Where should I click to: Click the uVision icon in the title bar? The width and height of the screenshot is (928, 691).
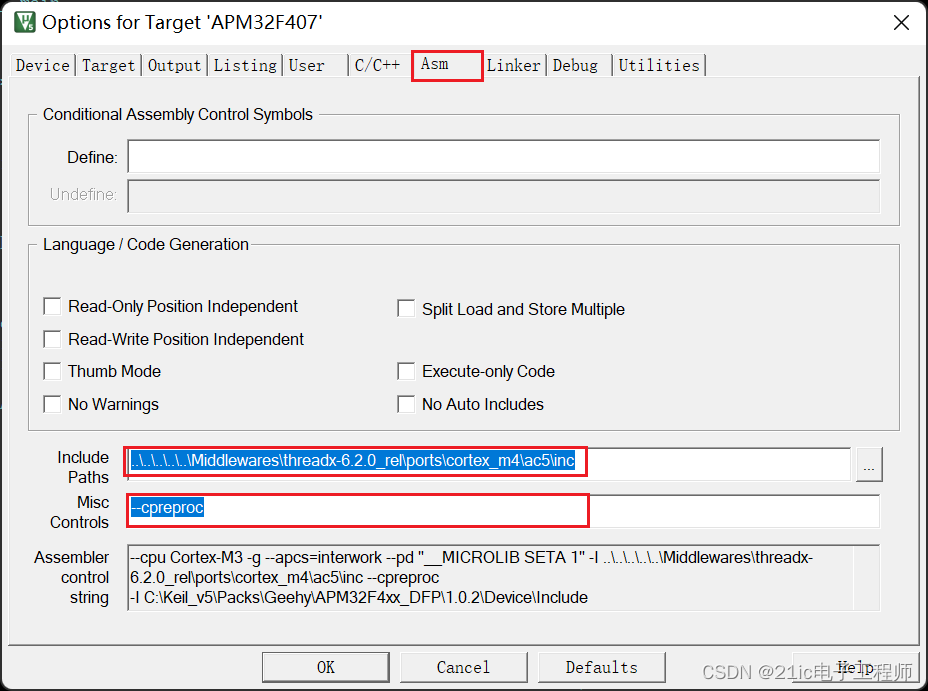pos(23,21)
